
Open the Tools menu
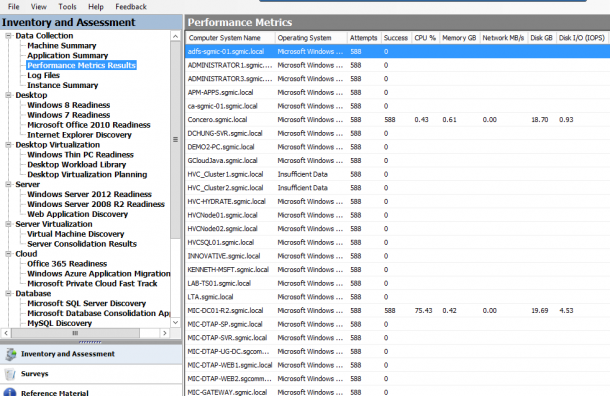click(x=67, y=7)
